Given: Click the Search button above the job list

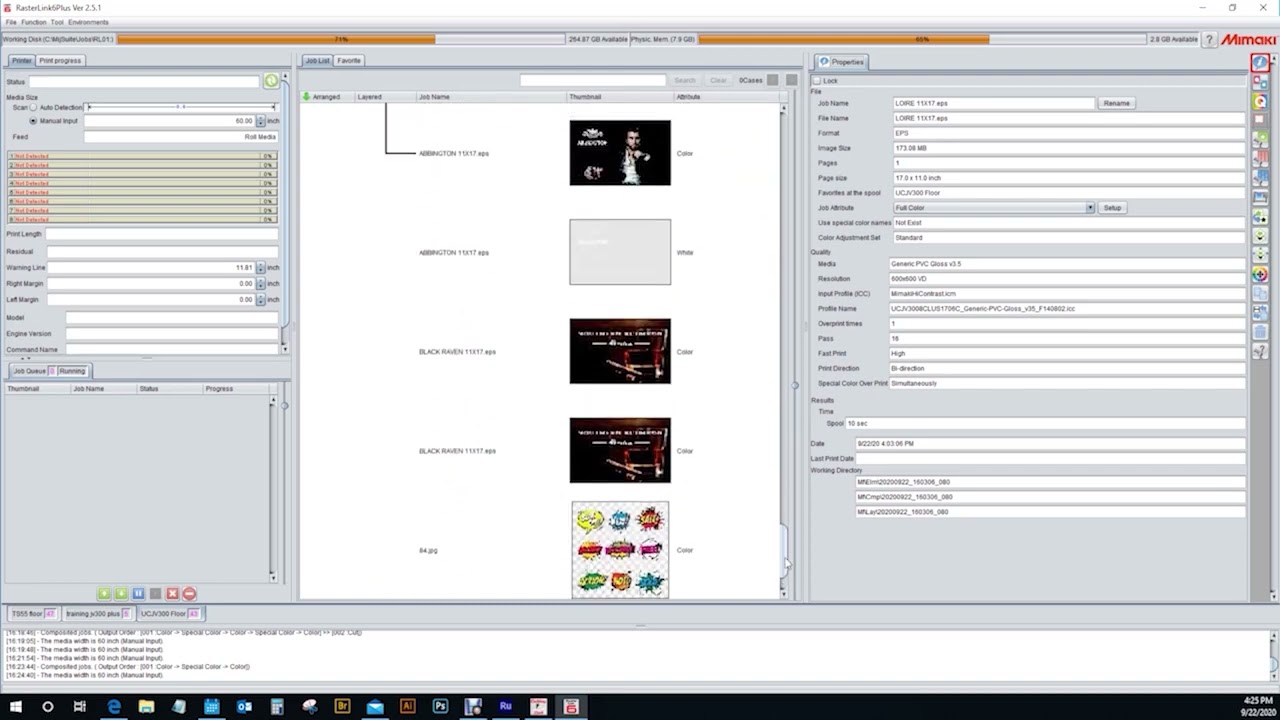Looking at the screenshot, I should (x=684, y=80).
